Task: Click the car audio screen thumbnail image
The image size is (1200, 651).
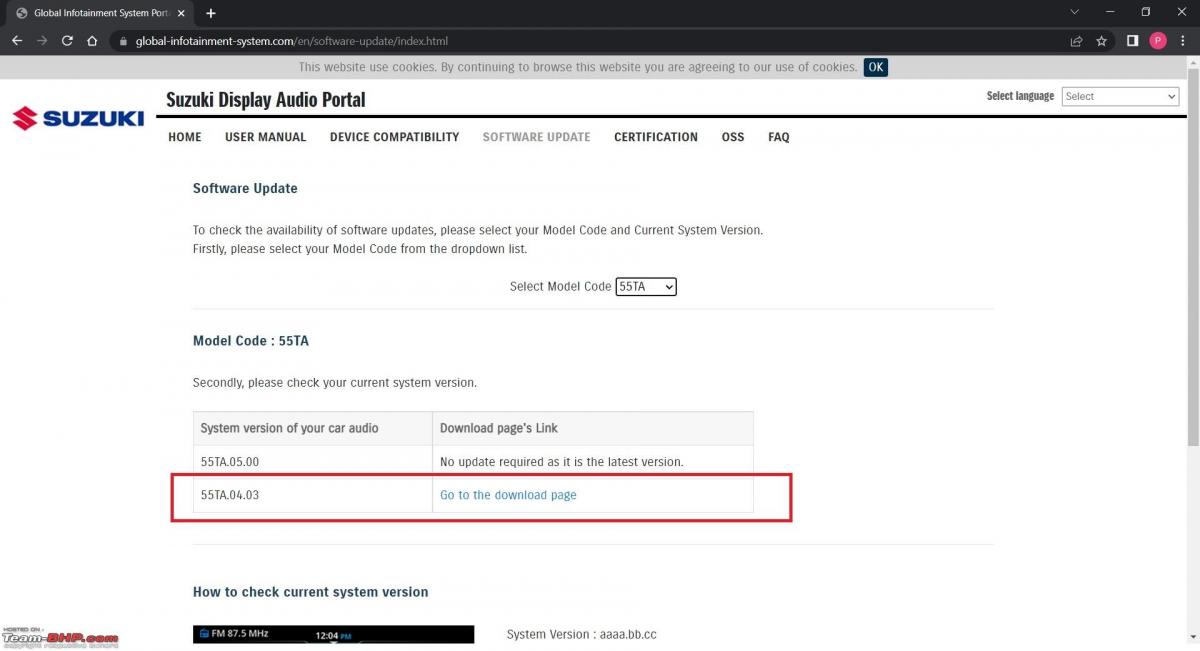Action: 334,636
